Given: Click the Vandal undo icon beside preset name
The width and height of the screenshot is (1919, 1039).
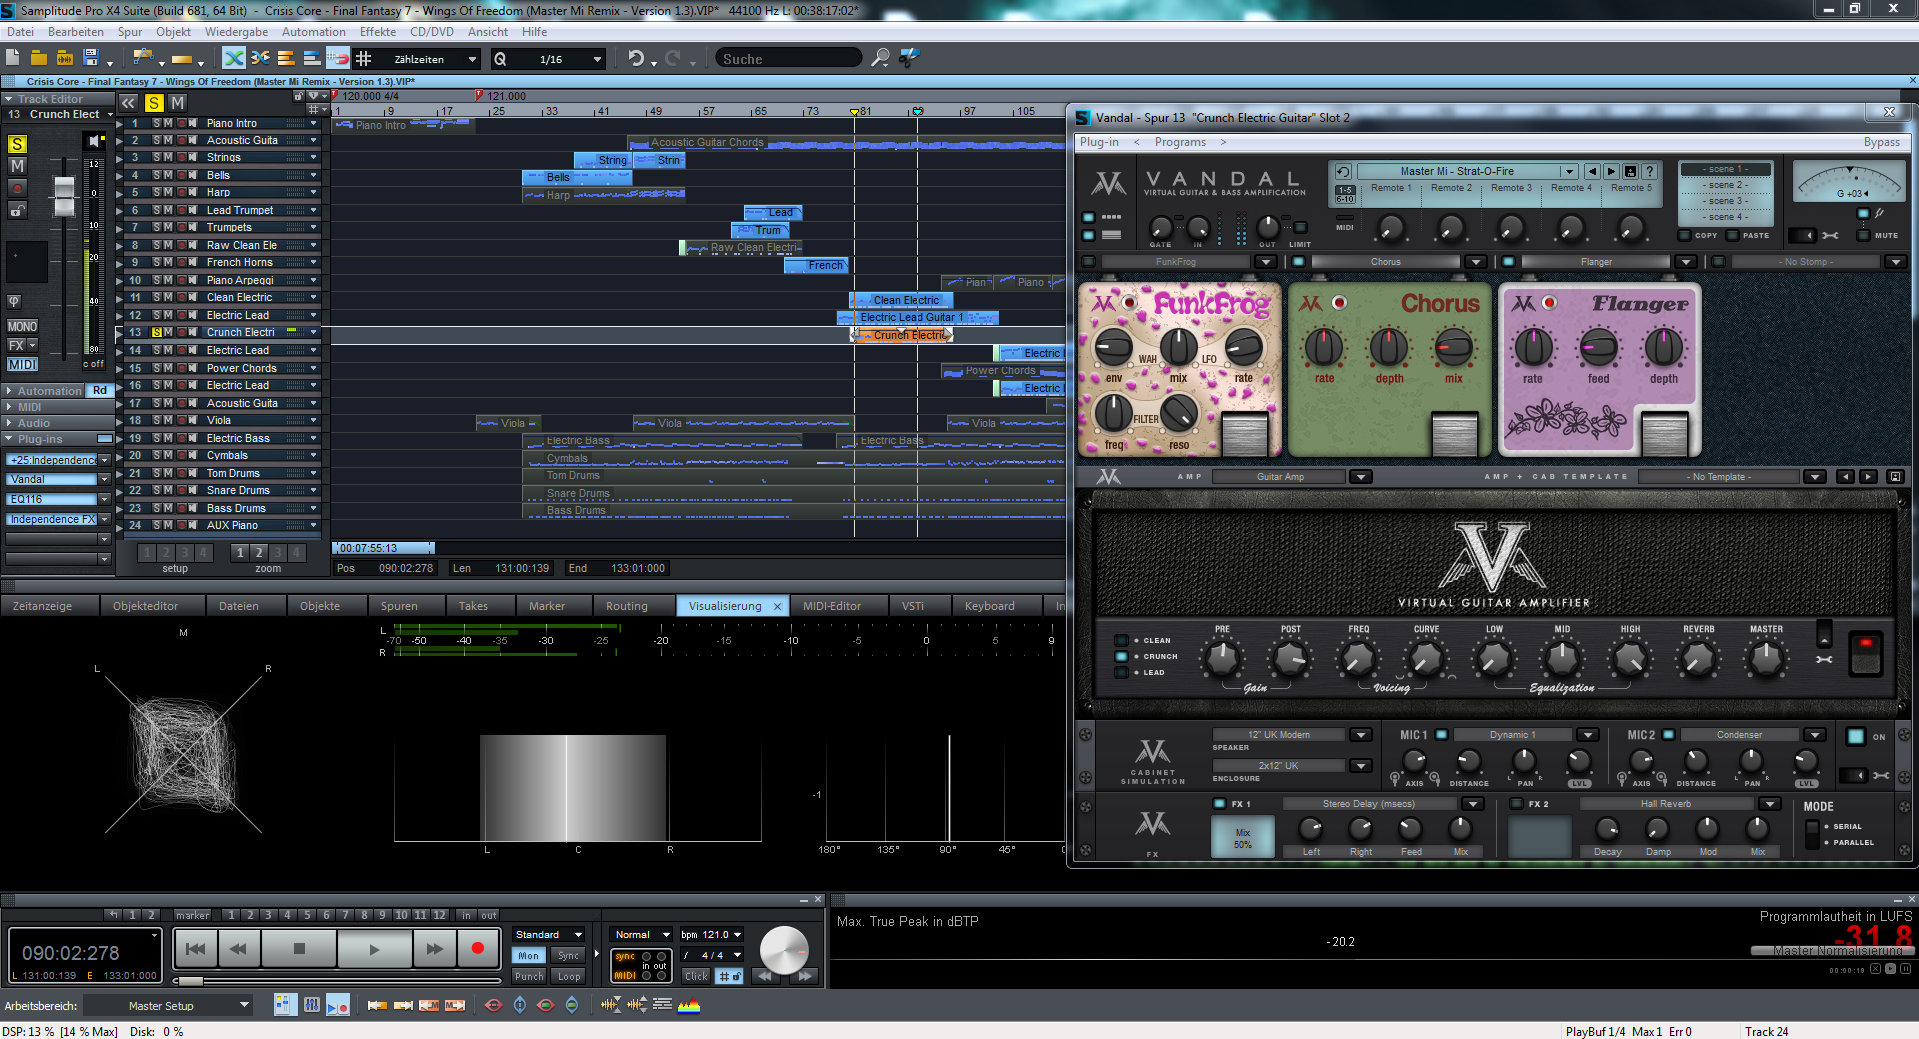Looking at the screenshot, I should (x=1343, y=171).
